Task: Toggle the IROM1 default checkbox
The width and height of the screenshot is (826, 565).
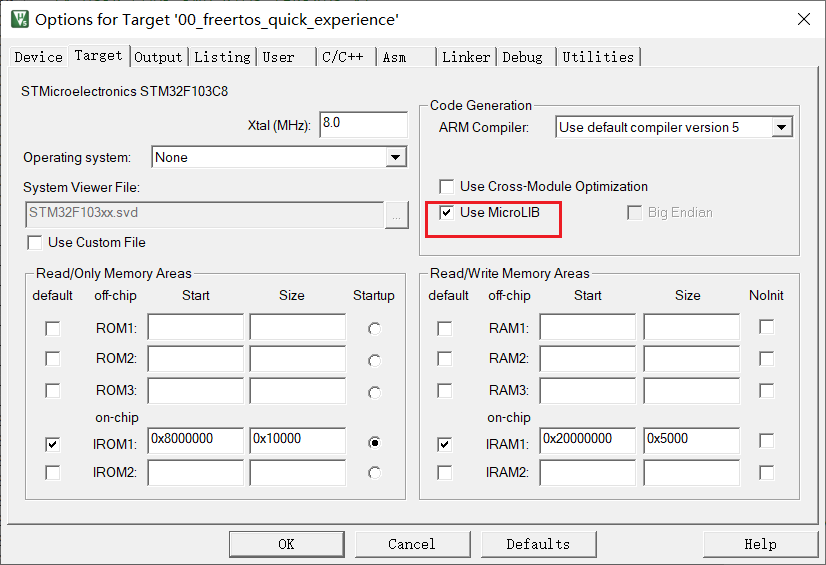Action: [x=53, y=444]
